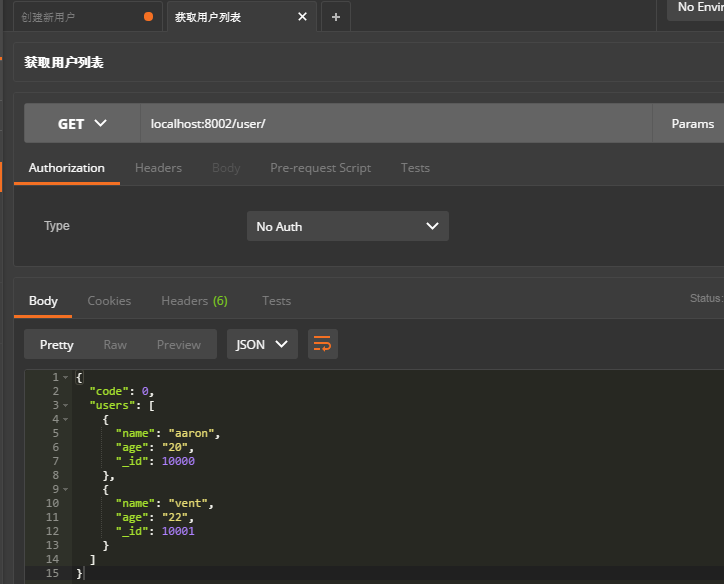Collapse the "users" array at line 3
The height and width of the screenshot is (584, 724).
click(66, 405)
